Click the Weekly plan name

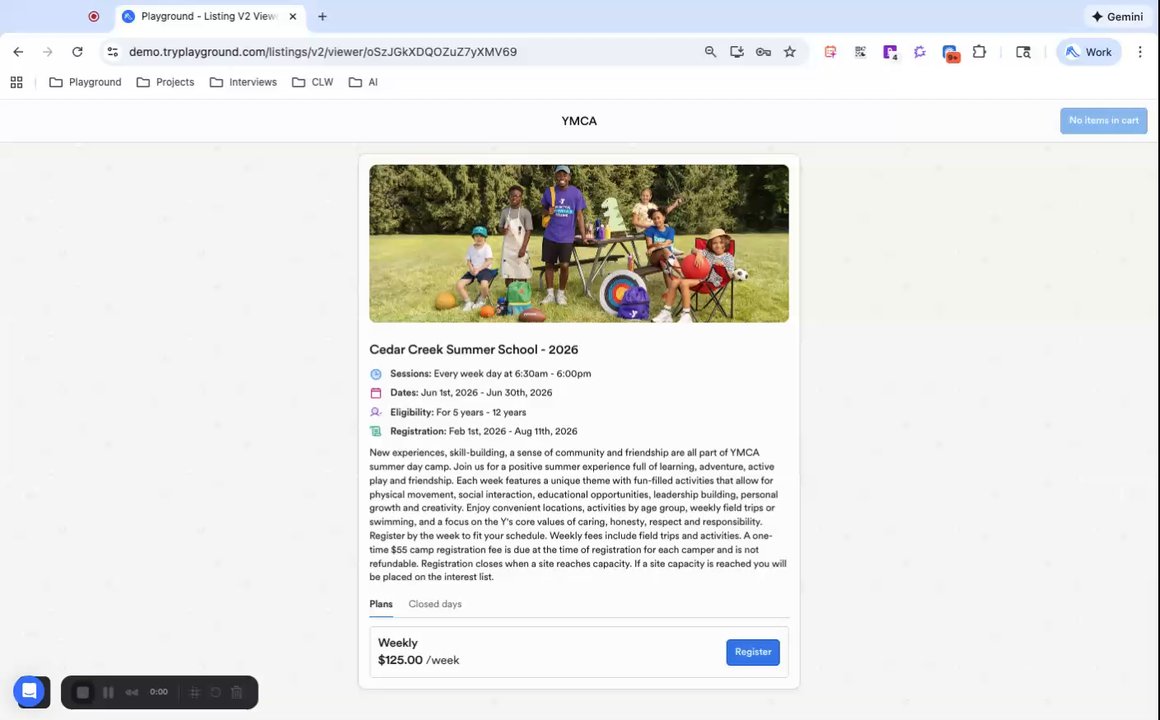coord(398,642)
